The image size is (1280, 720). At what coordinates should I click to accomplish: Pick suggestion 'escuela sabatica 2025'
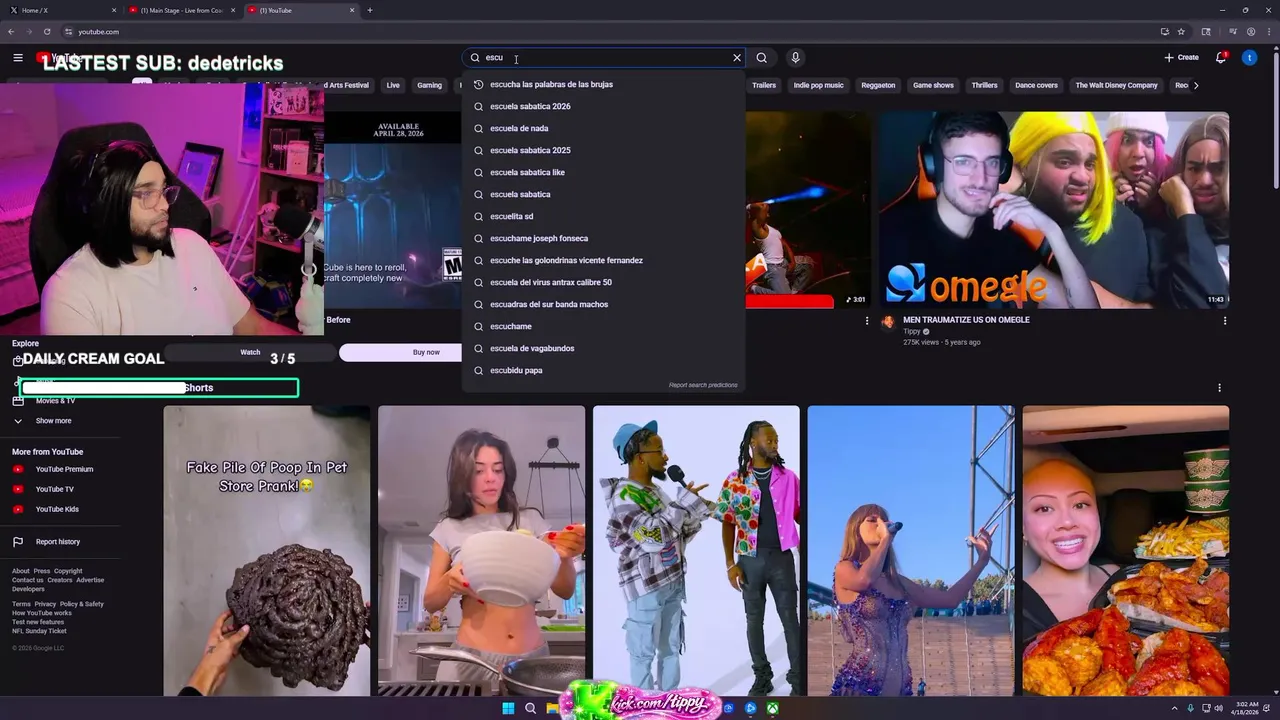604,150
